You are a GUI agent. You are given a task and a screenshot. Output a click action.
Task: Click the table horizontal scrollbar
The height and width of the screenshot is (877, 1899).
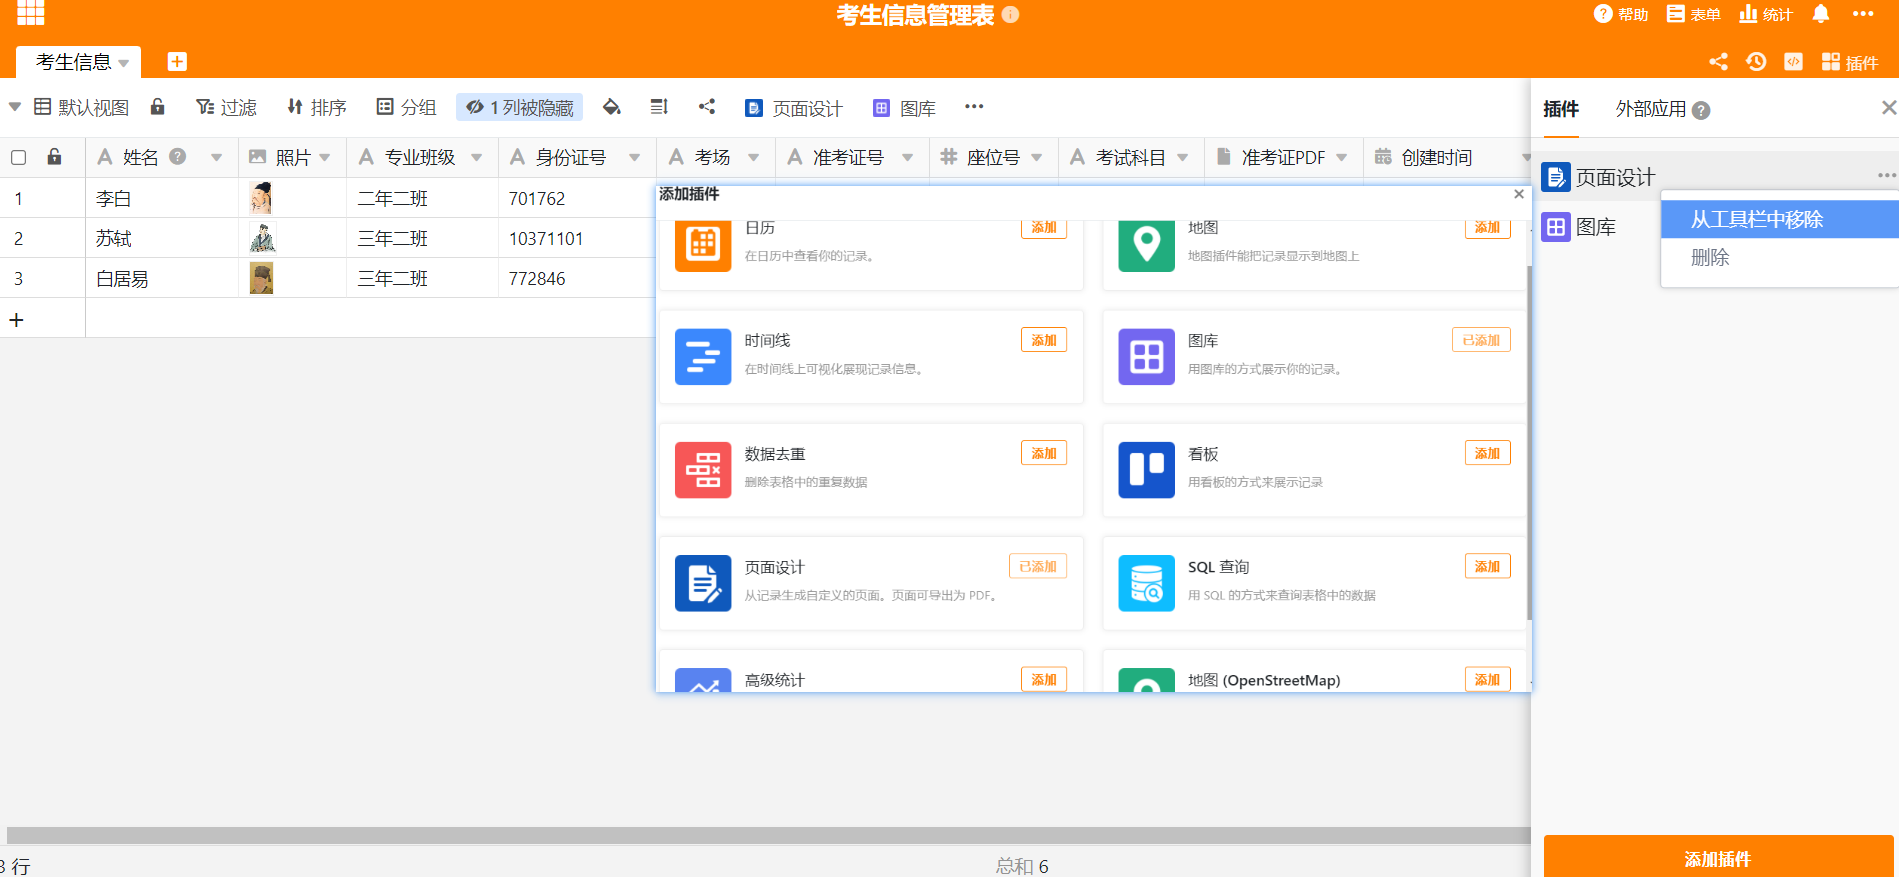[768, 835]
